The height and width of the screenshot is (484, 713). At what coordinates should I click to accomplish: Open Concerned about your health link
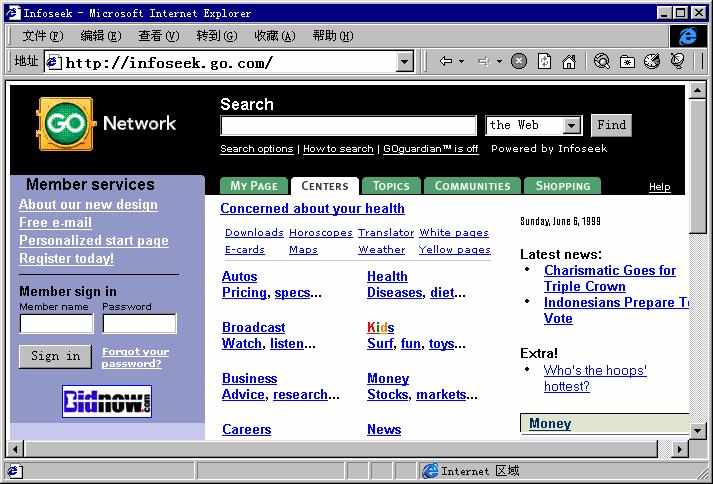pos(312,208)
